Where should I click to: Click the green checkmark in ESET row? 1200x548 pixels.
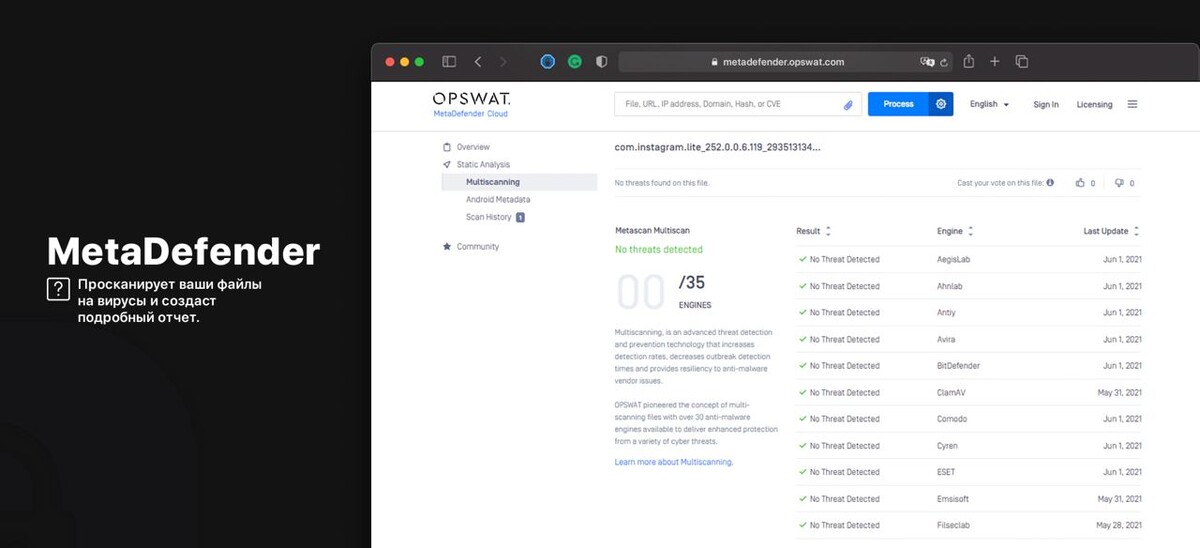[802, 472]
